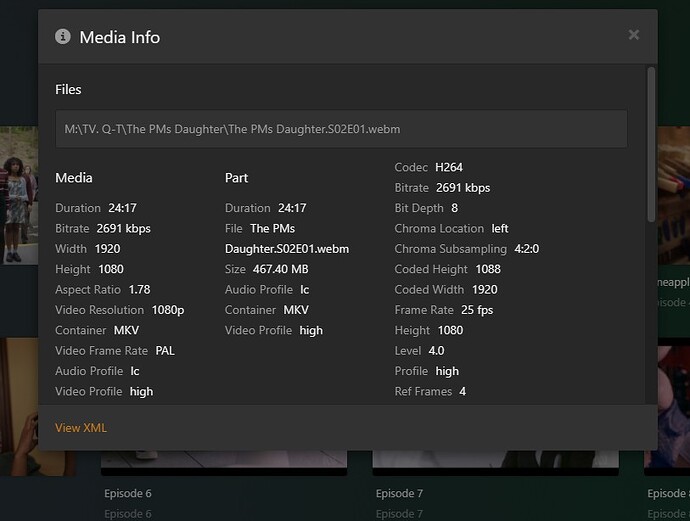Open the View XML link
The image size is (690, 521).
(x=81, y=428)
